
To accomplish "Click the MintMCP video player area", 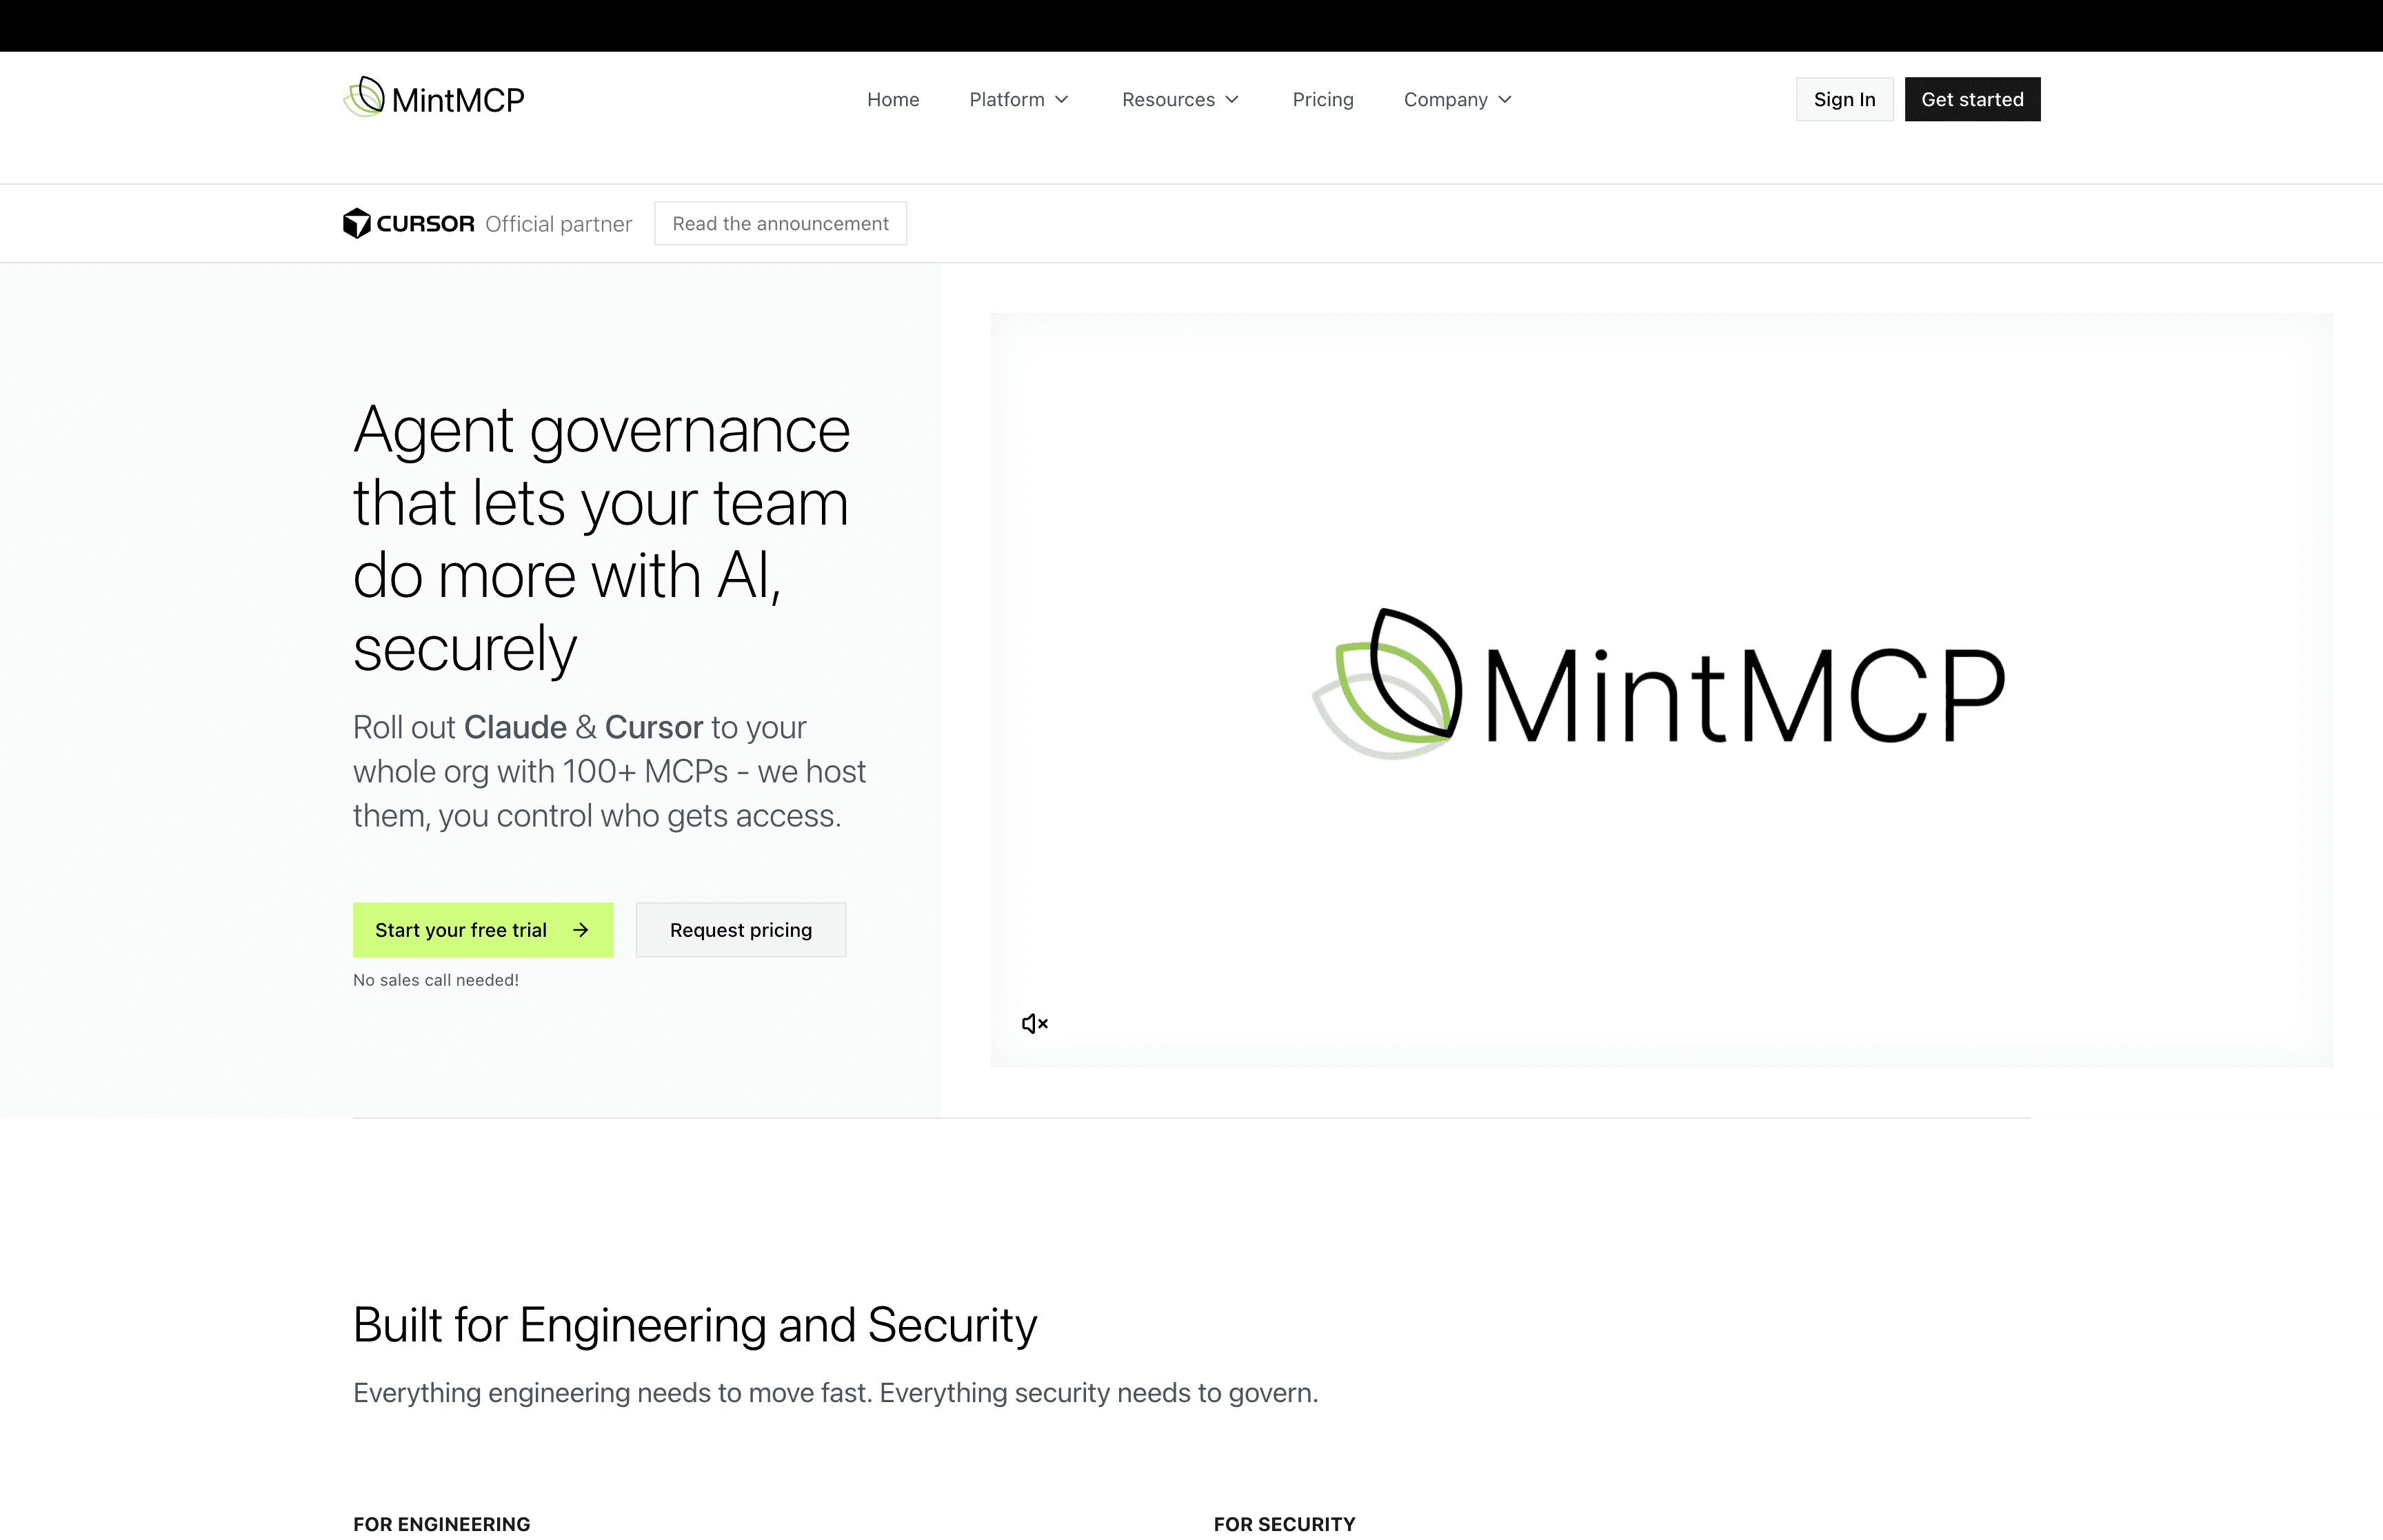I will click(x=1660, y=880).
